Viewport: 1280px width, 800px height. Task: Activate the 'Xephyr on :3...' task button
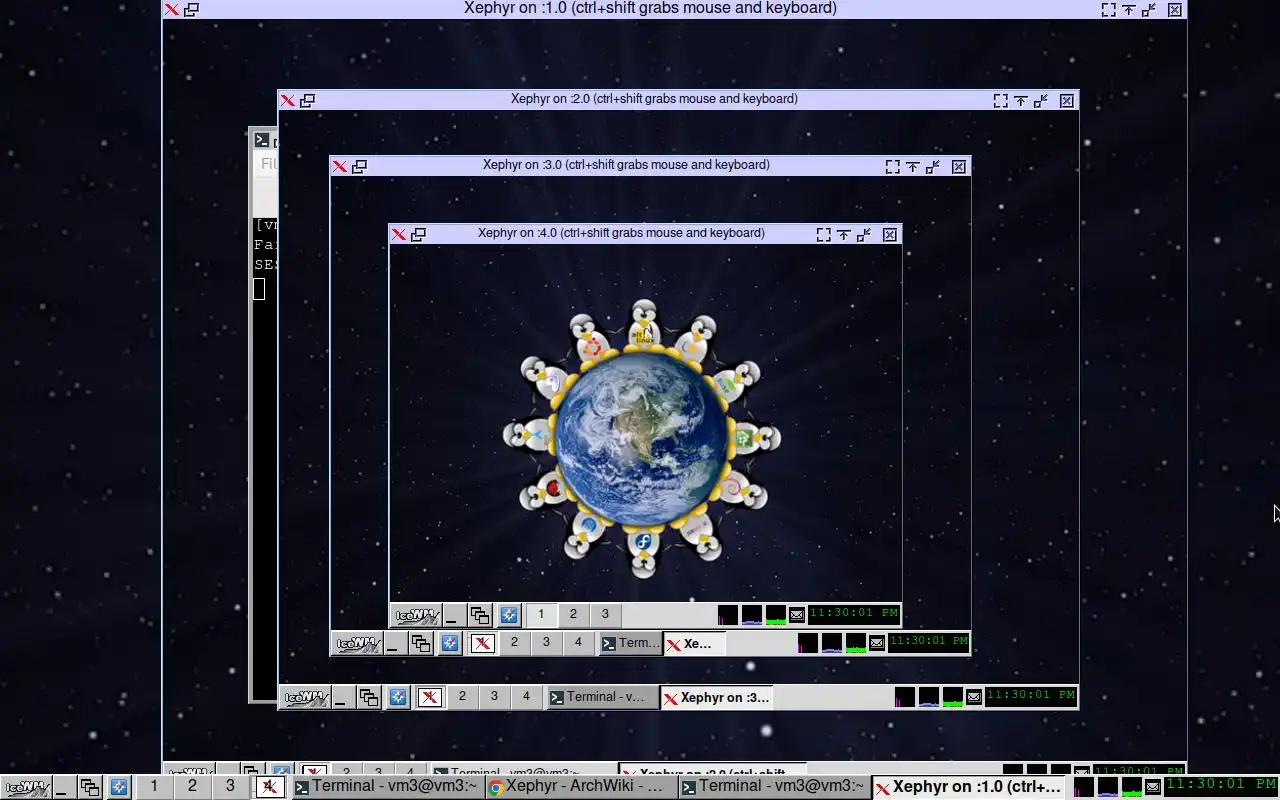[717, 697]
